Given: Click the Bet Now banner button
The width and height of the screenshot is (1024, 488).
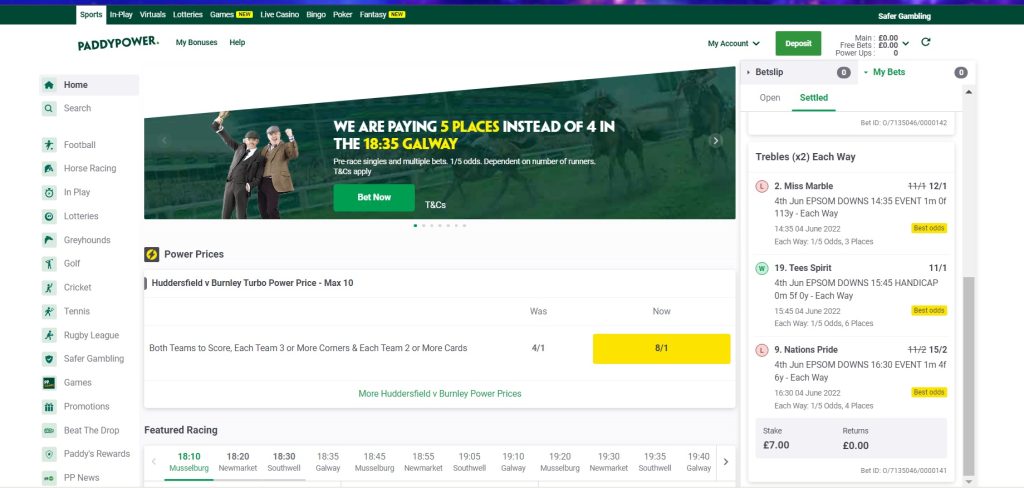Looking at the screenshot, I should tap(374, 197).
